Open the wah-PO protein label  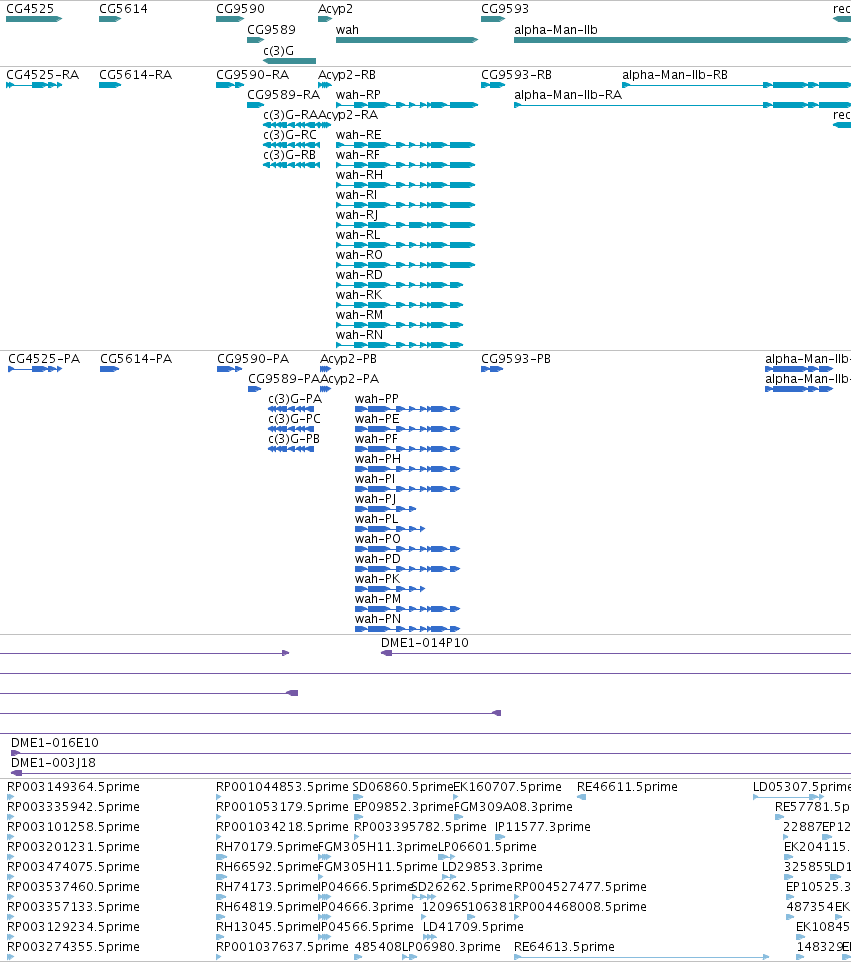point(378,539)
